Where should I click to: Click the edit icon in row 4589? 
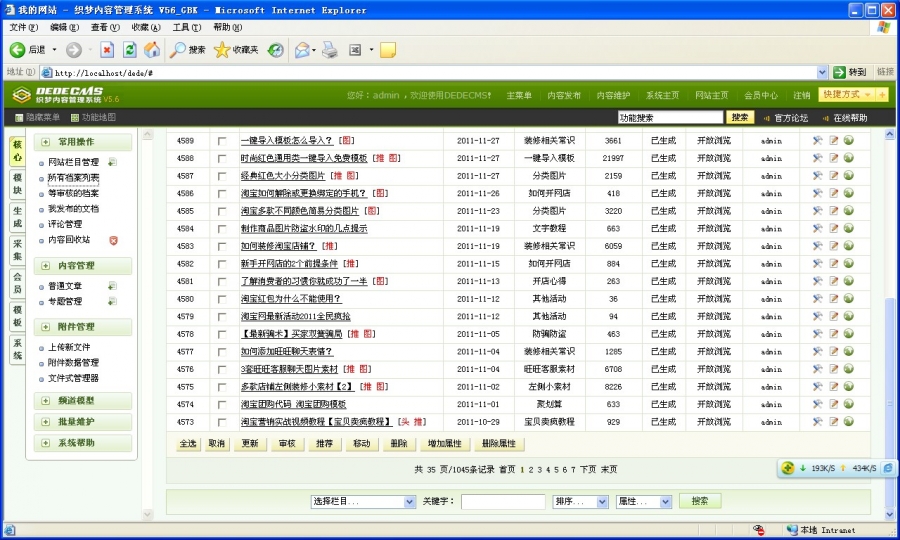pyautogui.click(x=833, y=140)
